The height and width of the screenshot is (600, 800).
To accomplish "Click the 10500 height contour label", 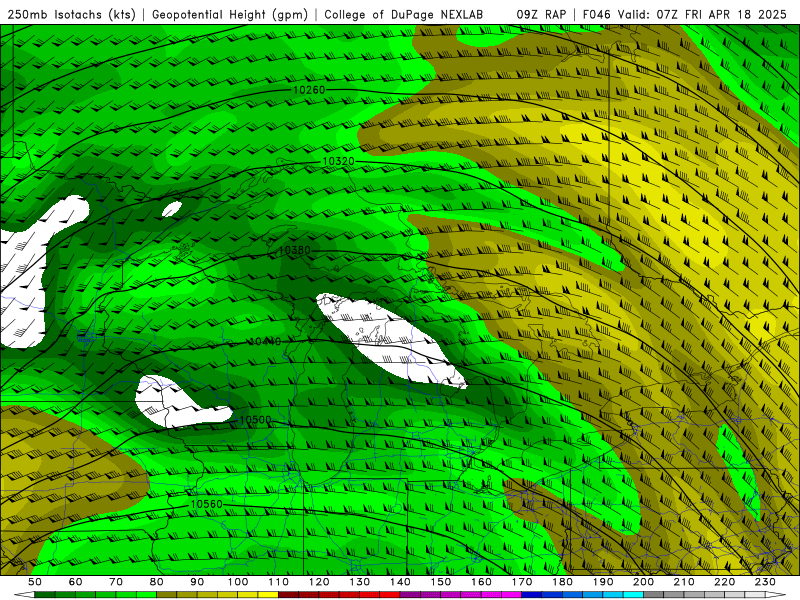I will [x=255, y=420].
